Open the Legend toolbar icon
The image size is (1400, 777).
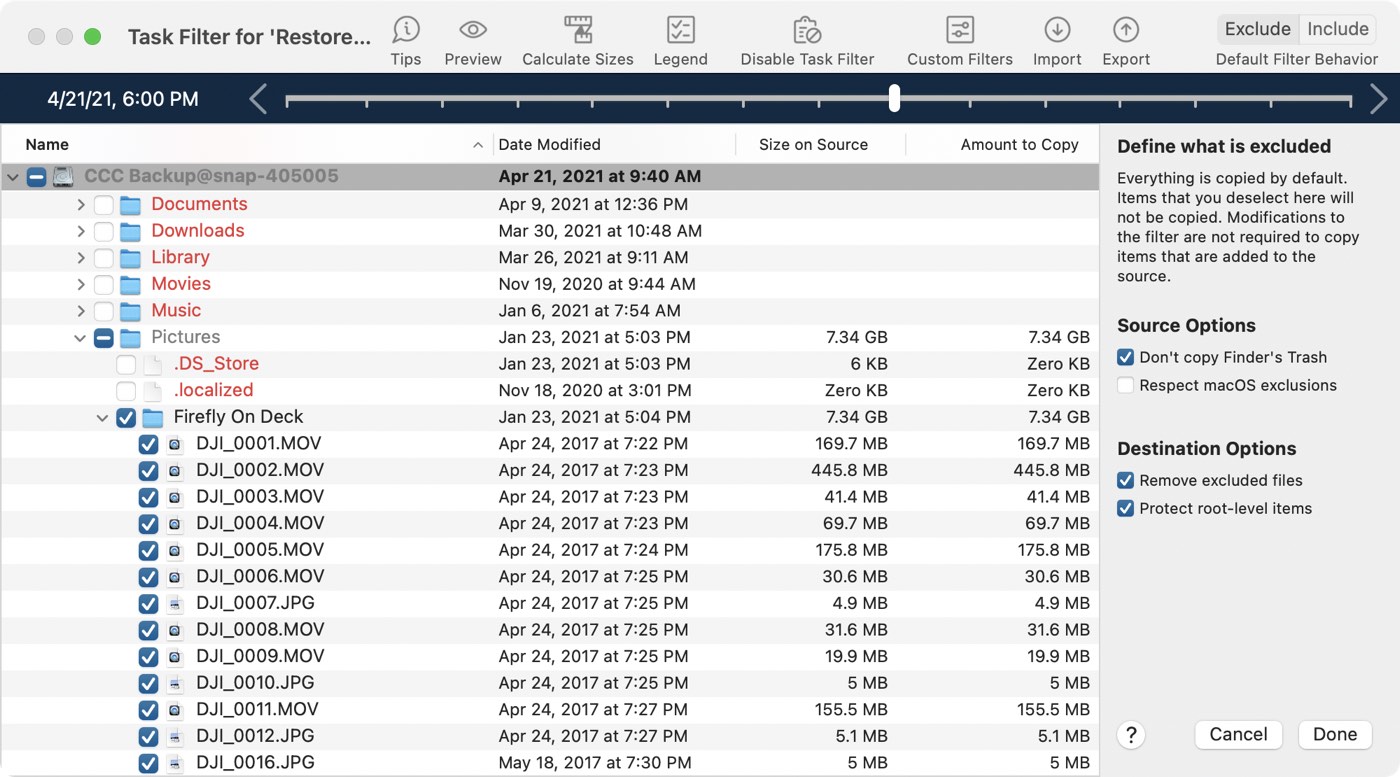[681, 29]
